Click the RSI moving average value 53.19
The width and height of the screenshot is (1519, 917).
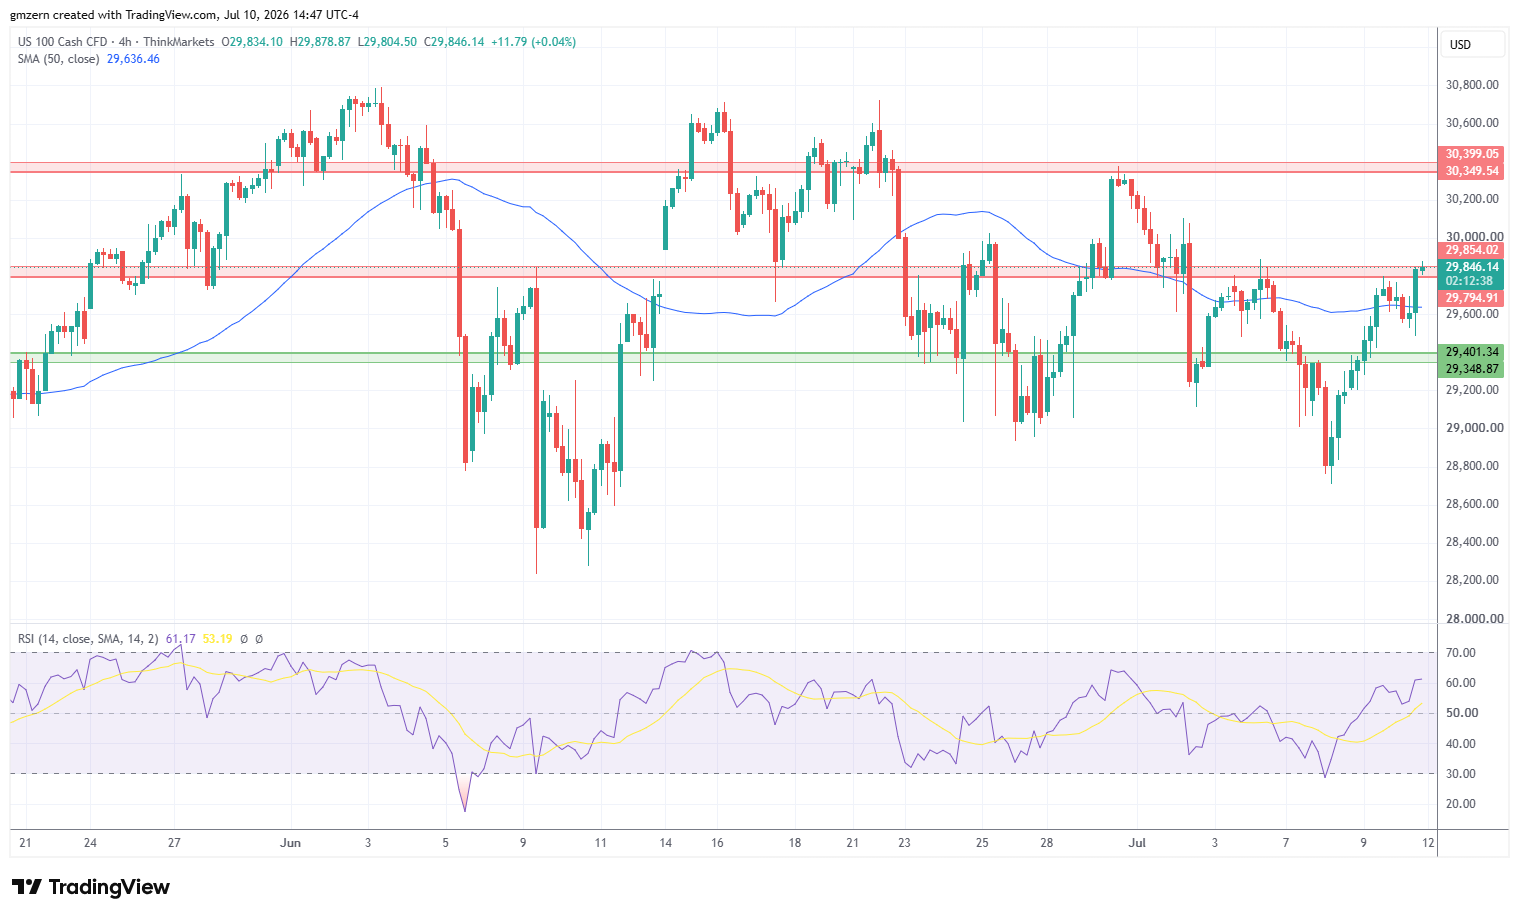click(217, 639)
